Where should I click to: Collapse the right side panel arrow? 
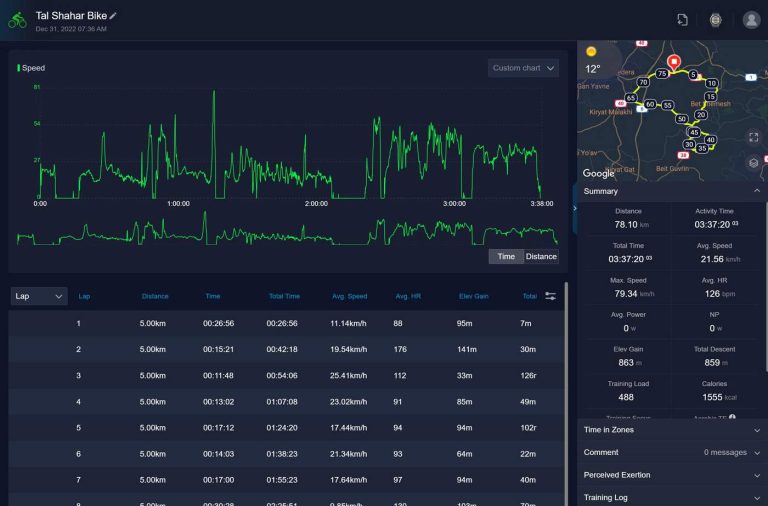[x=574, y=208]
